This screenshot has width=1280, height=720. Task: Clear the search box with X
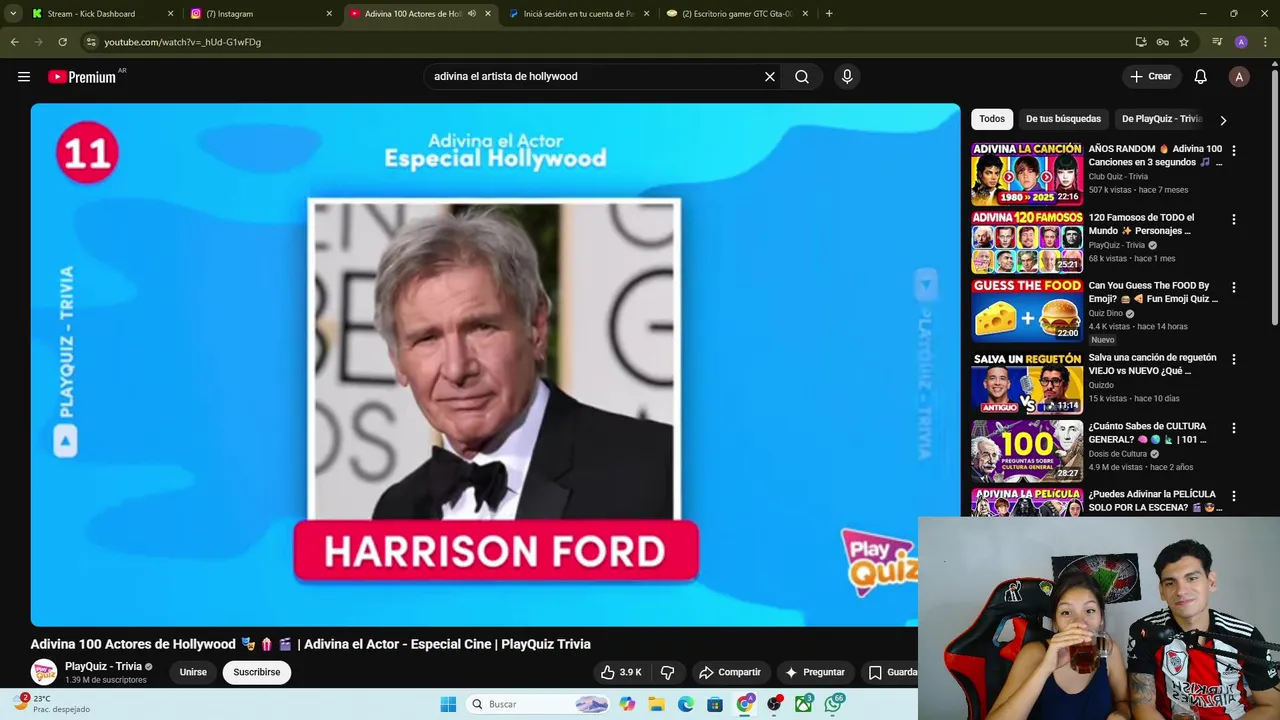(770, 77)
